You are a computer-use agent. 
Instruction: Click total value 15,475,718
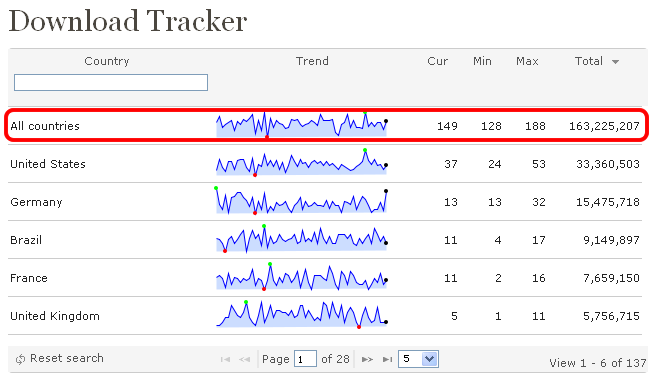608,202
